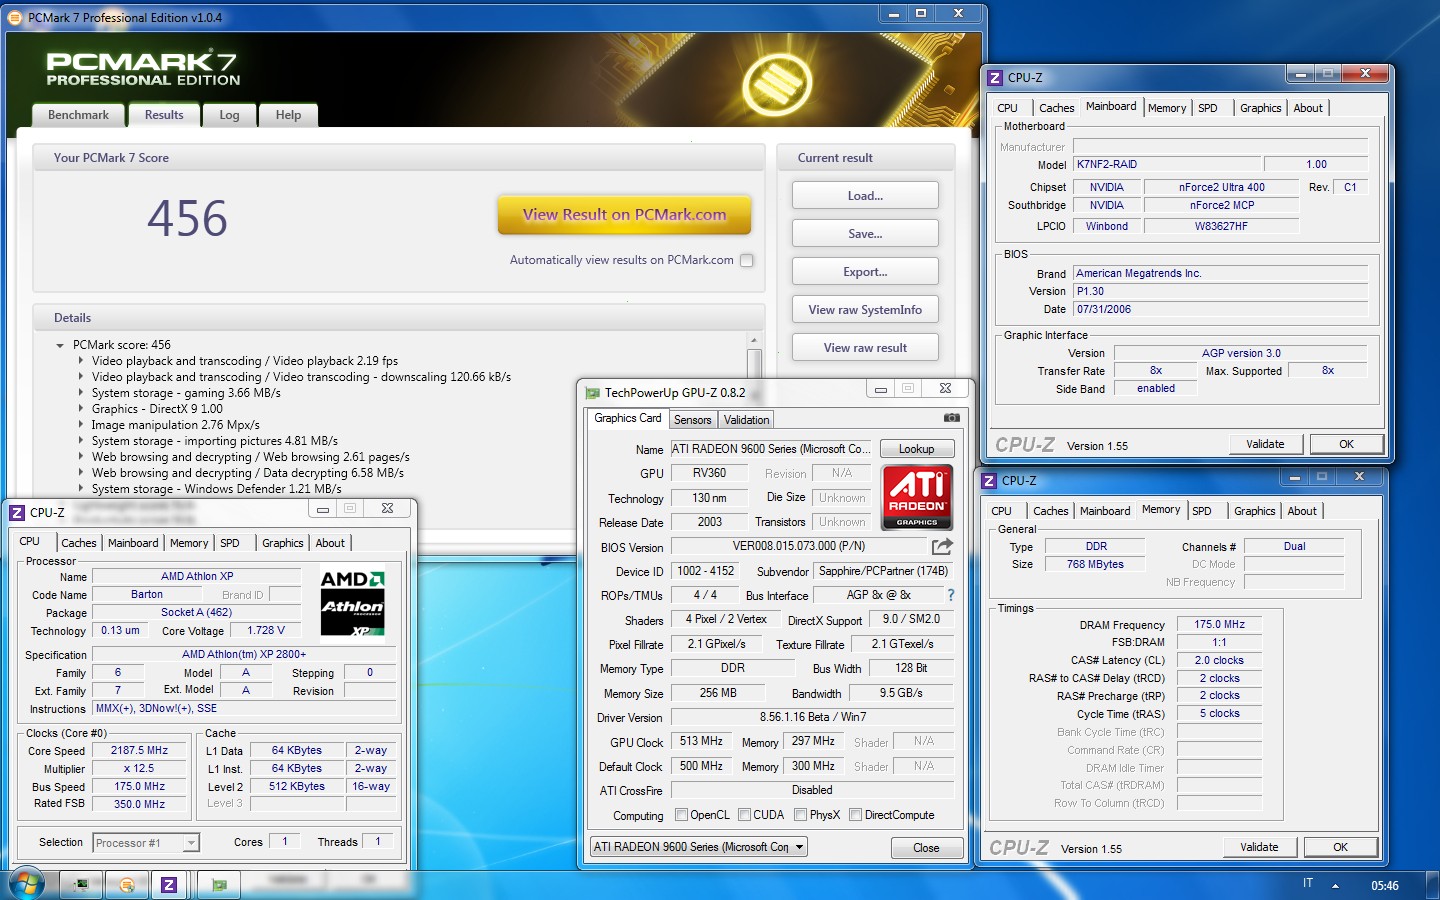The height and width of the screenshot is (900, 1440).
Task: Collapse the PCMark score 456 tree node
Action: (61, 345)
